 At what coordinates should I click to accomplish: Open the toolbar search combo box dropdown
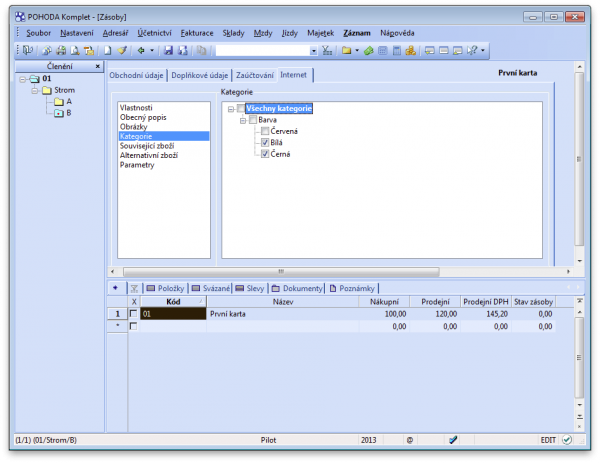(314, 51)
